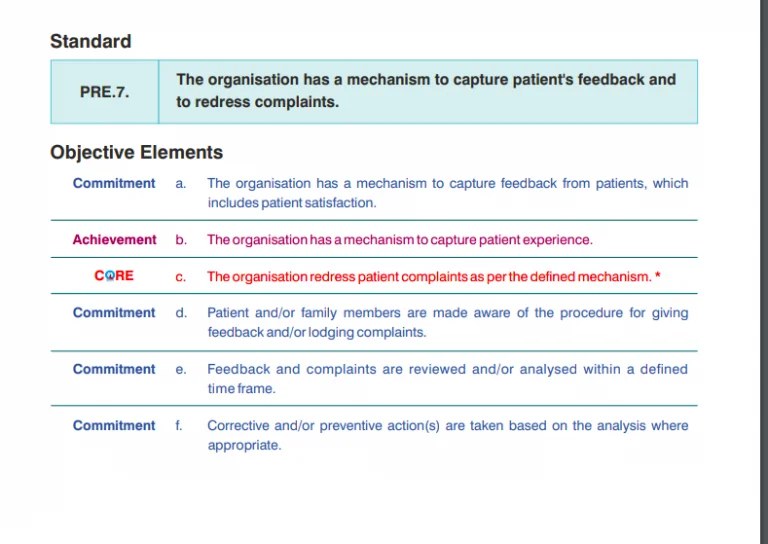
Task: Click the Commitment label for element a
Action: (114, 183)
